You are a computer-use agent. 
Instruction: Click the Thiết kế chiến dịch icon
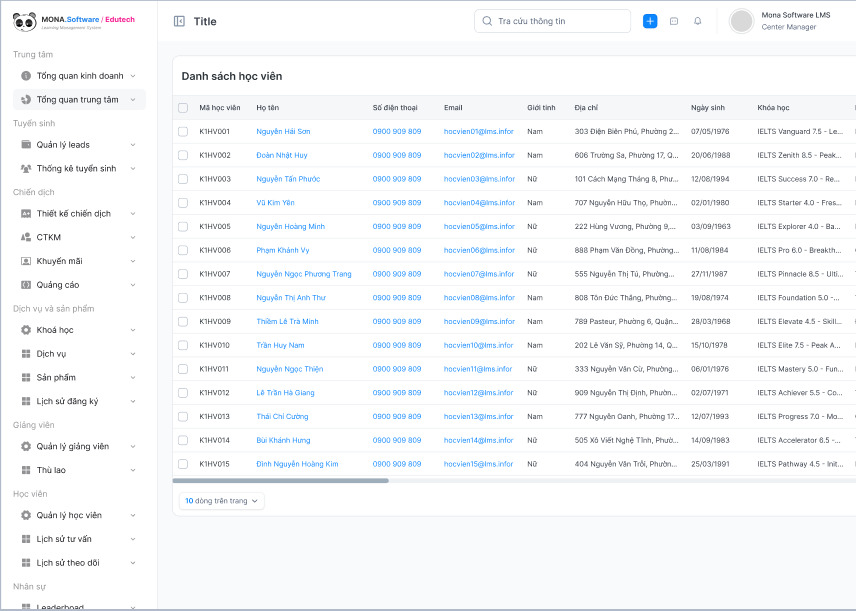click(x=26, y=213)
